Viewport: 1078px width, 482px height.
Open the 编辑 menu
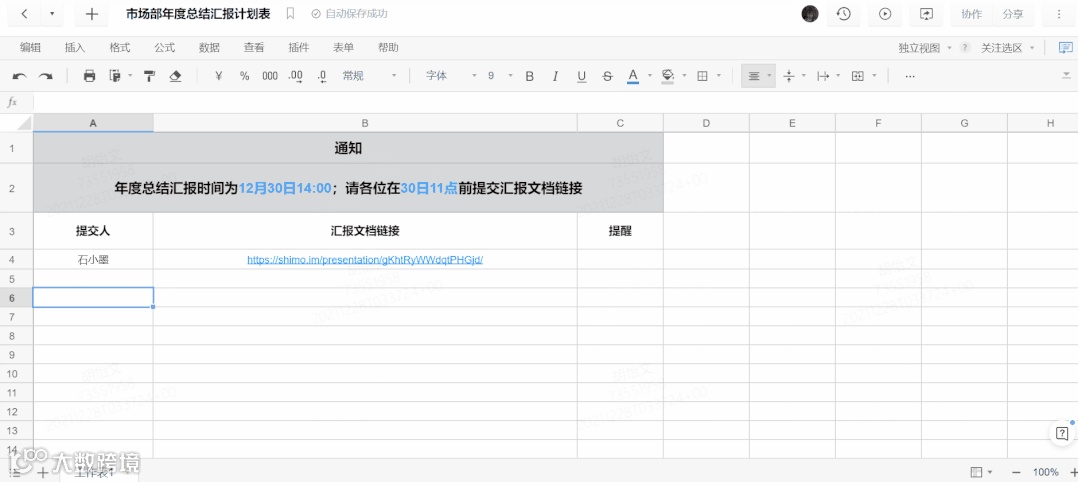[30, 47]
